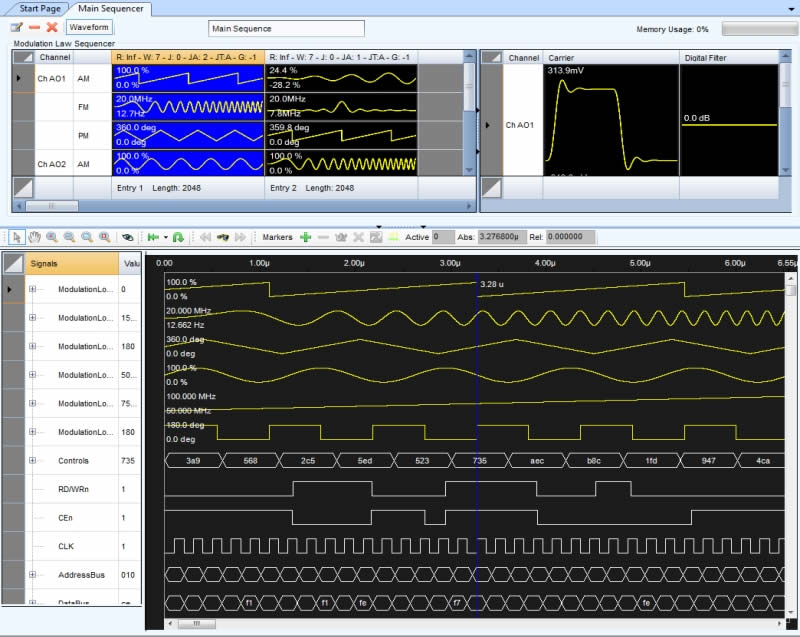
Task: Click the waveform horizontal scrollbar thumb
Action: (x=197, y=623)
